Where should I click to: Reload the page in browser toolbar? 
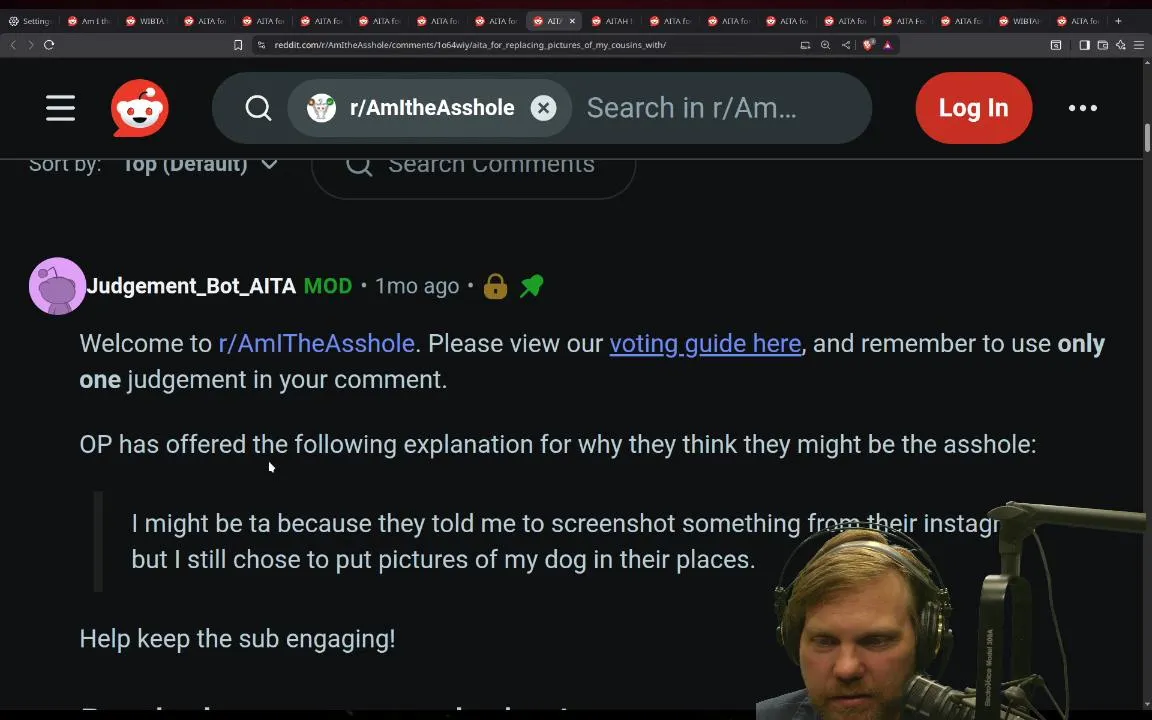pos(49,45)
